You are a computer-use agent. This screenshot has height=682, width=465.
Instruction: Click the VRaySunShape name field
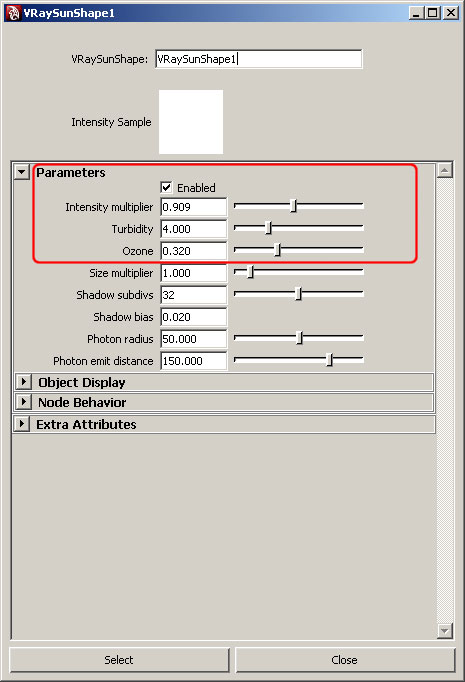[x=258, y=59]
